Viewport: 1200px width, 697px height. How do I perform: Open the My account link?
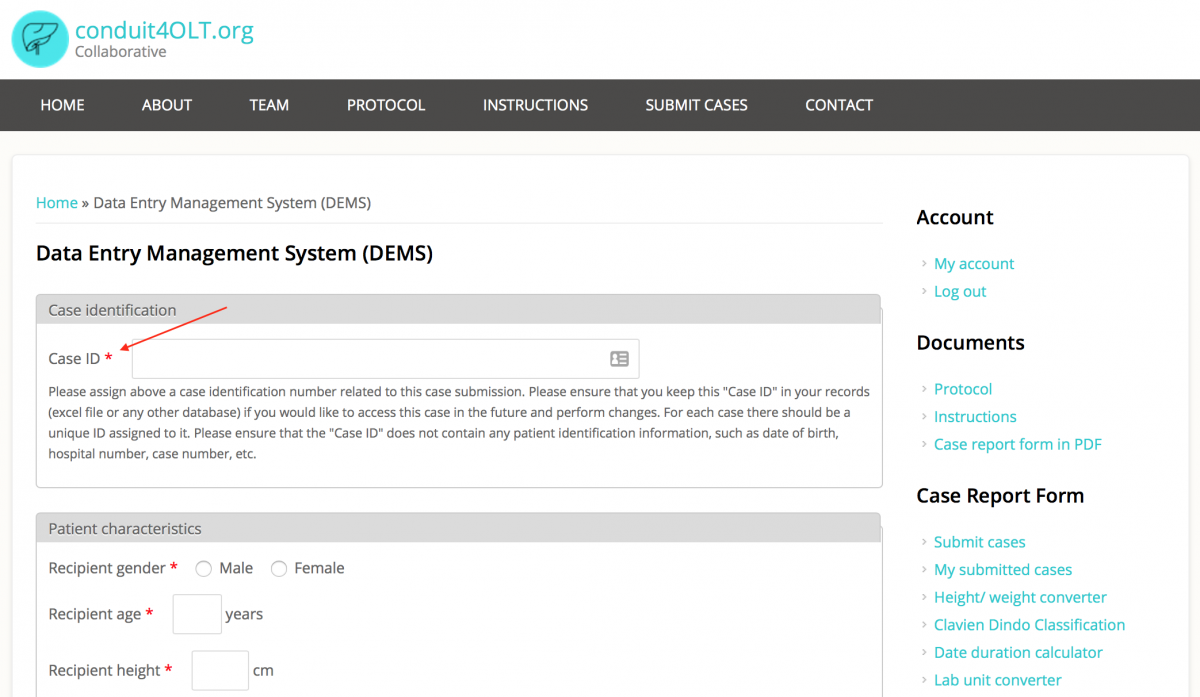pyautogui.click(x=973, y=264)
